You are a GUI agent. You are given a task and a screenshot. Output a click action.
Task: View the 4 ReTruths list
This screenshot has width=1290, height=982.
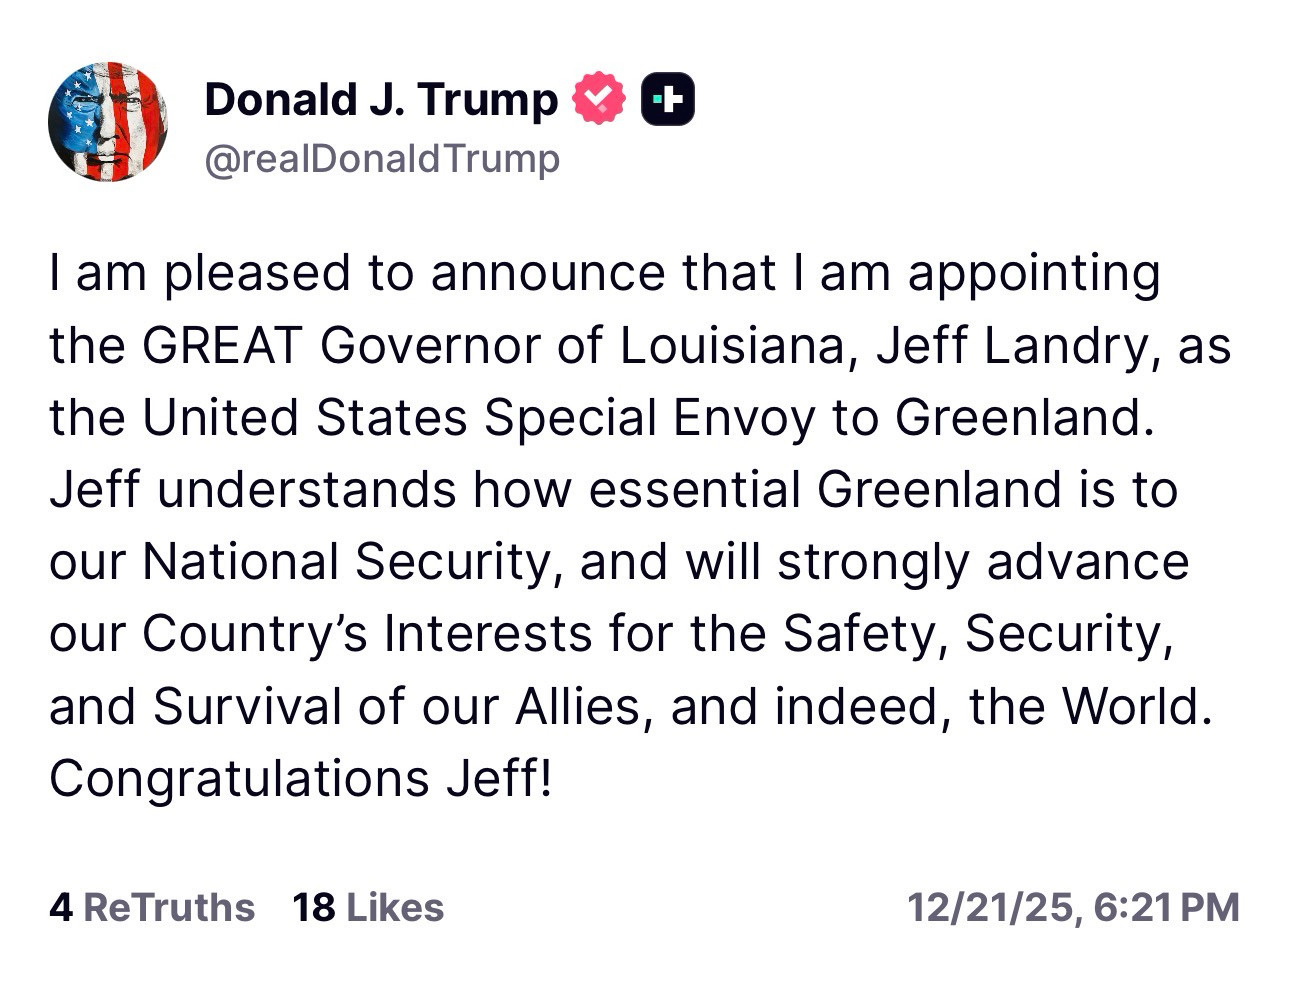(152, 907)
